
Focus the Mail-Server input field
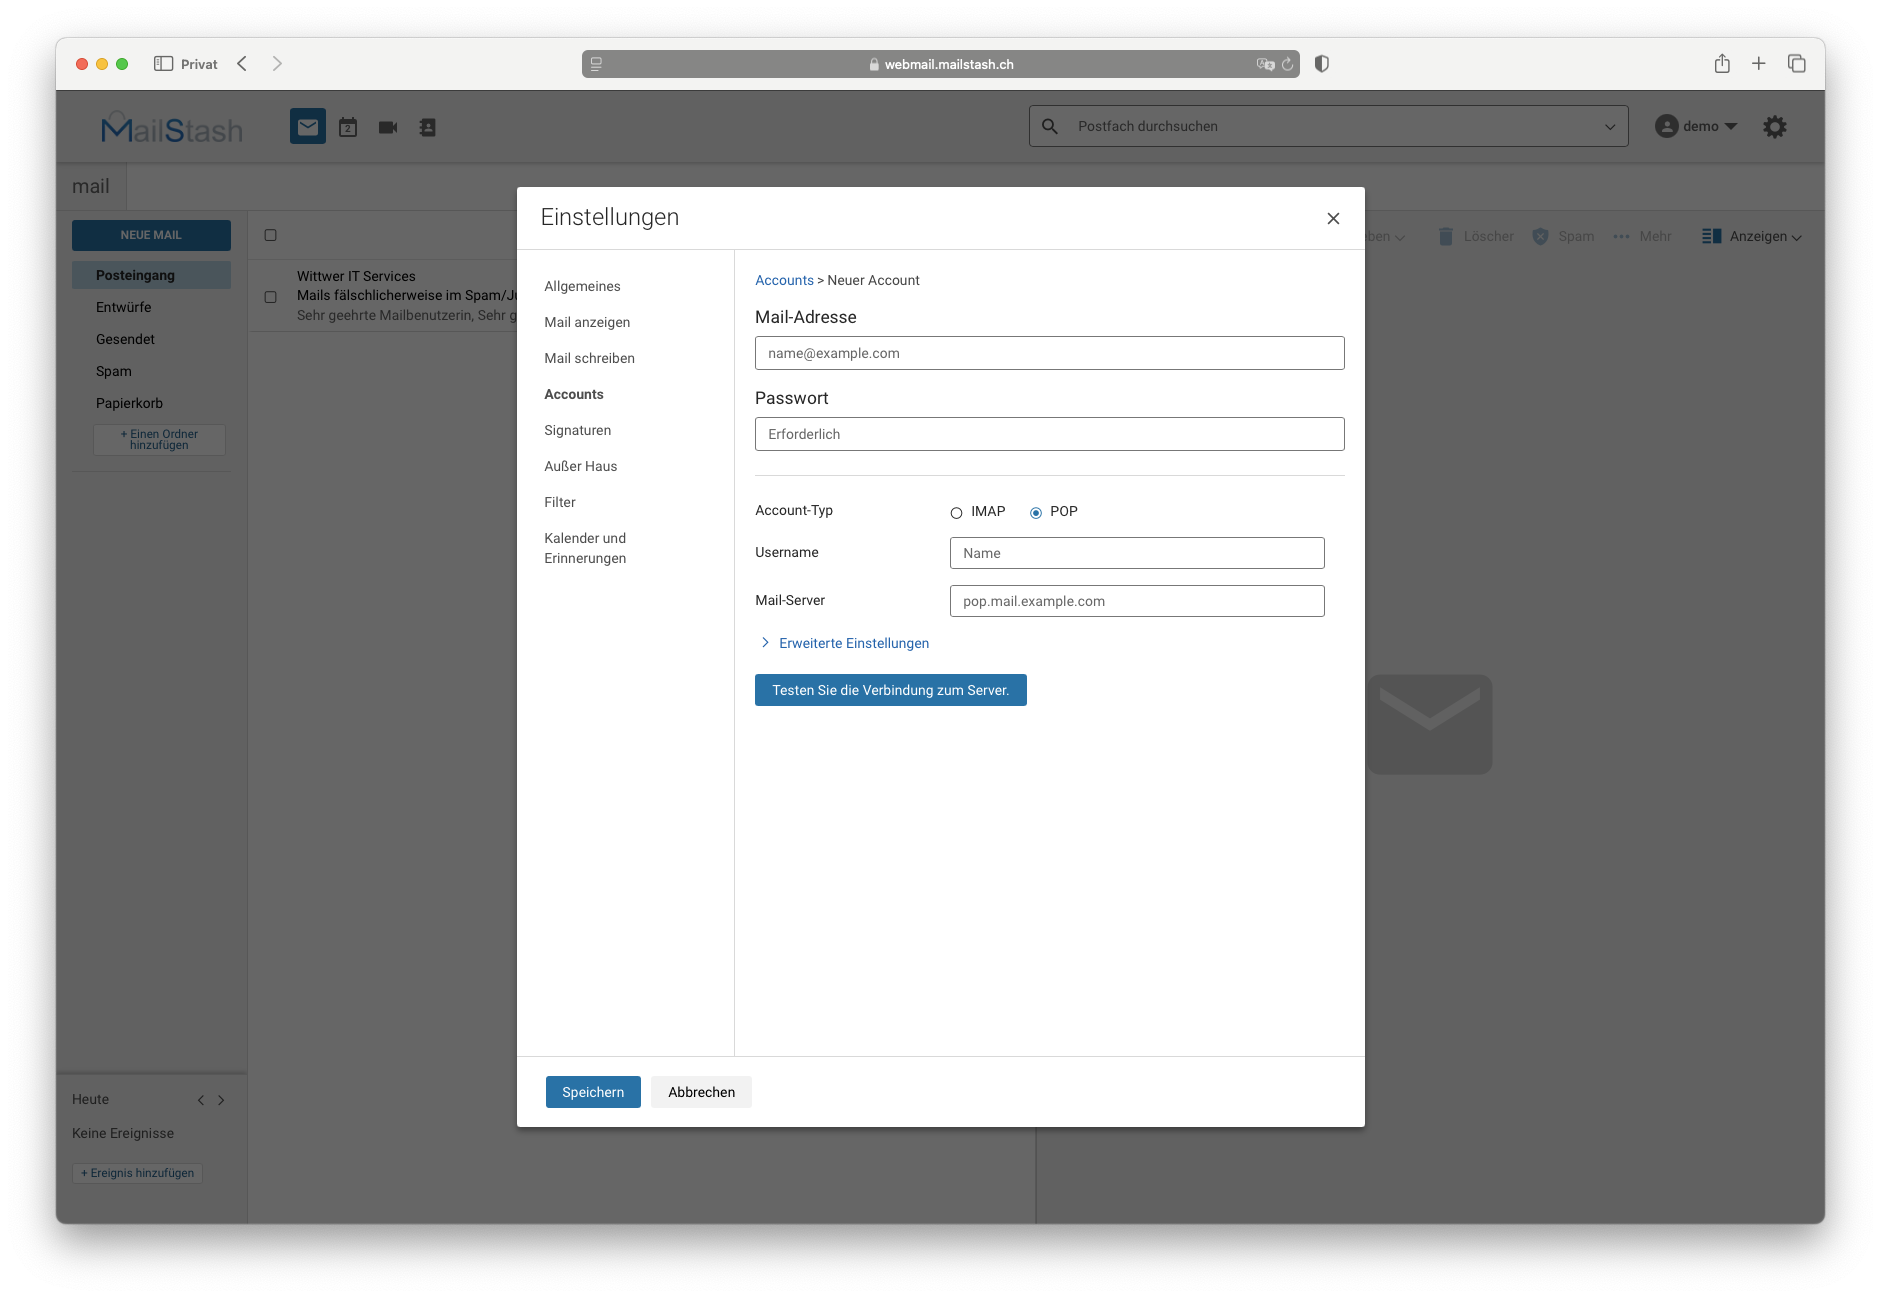point(1137,601)
